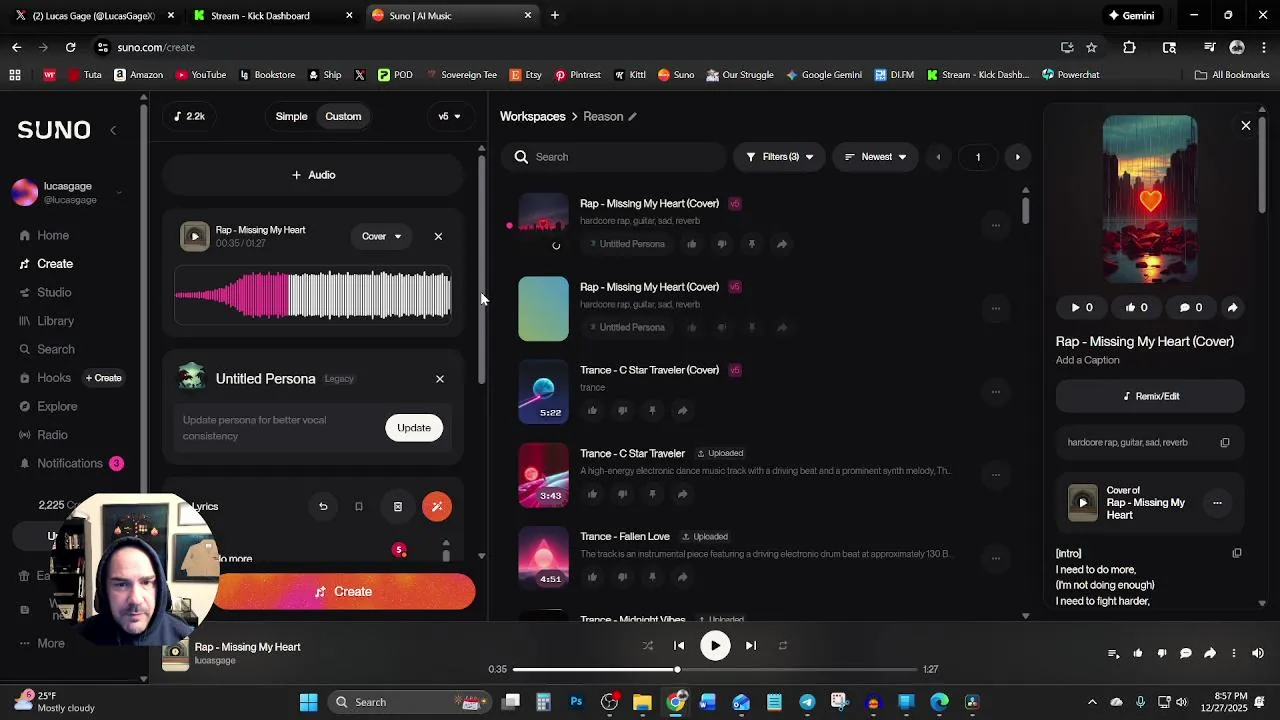Copy the hardcore rap style tags
This screenshot has height=720, width=1280.
pyautogui.click(x=1225, y=443)
